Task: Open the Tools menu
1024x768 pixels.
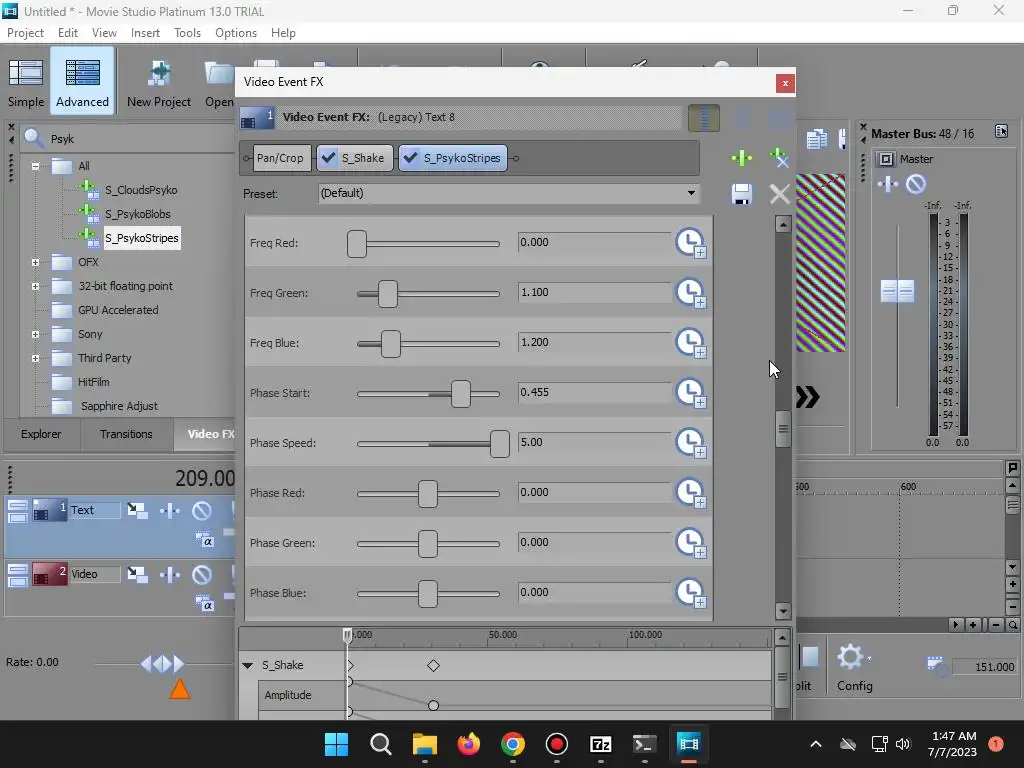Action: [x=187, y=33]
